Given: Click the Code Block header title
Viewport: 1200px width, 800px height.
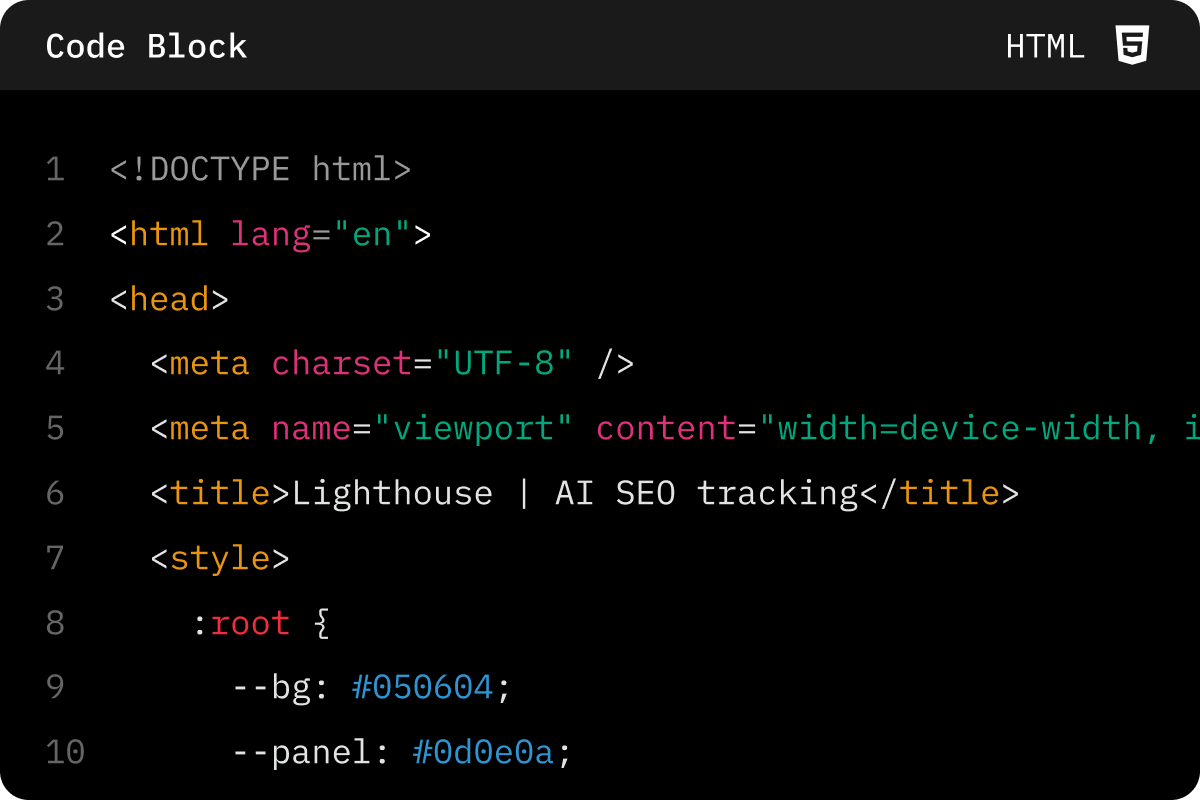Looking at the screenshot, I should point(146,47).
